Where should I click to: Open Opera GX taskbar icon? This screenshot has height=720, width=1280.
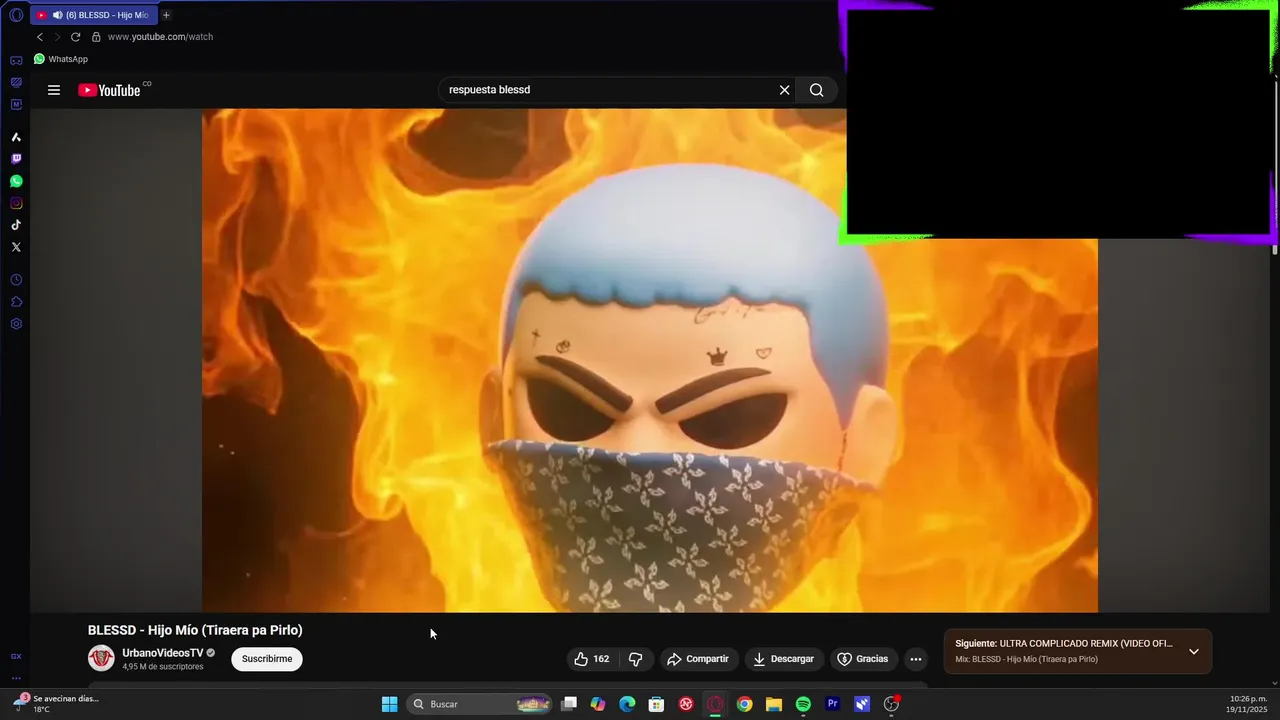(715, 704)
